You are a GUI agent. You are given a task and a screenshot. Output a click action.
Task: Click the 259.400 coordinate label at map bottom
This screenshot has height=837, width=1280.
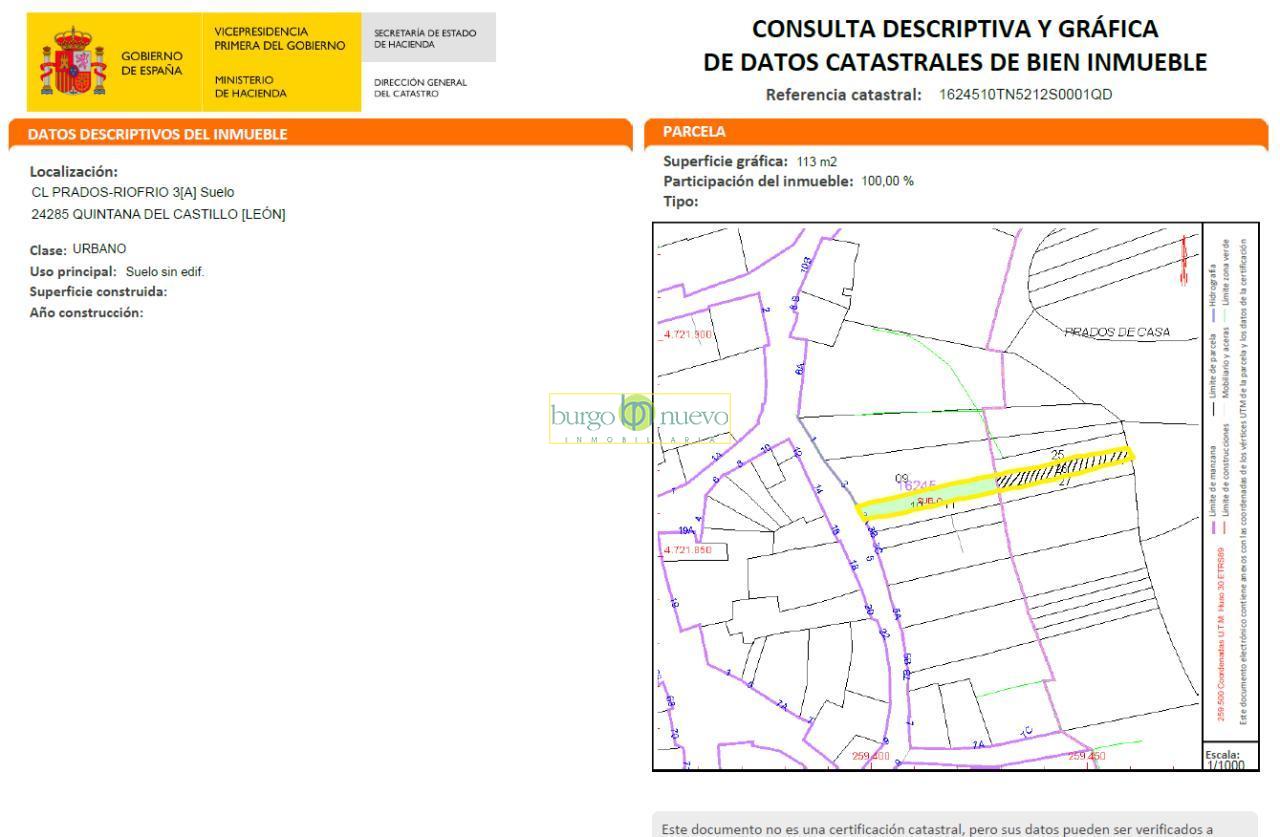point(870,757)
